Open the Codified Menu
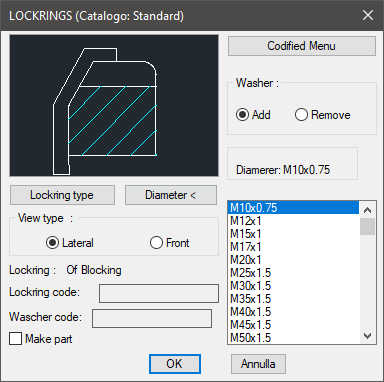 pyautogui.click(x=302, y=46)
